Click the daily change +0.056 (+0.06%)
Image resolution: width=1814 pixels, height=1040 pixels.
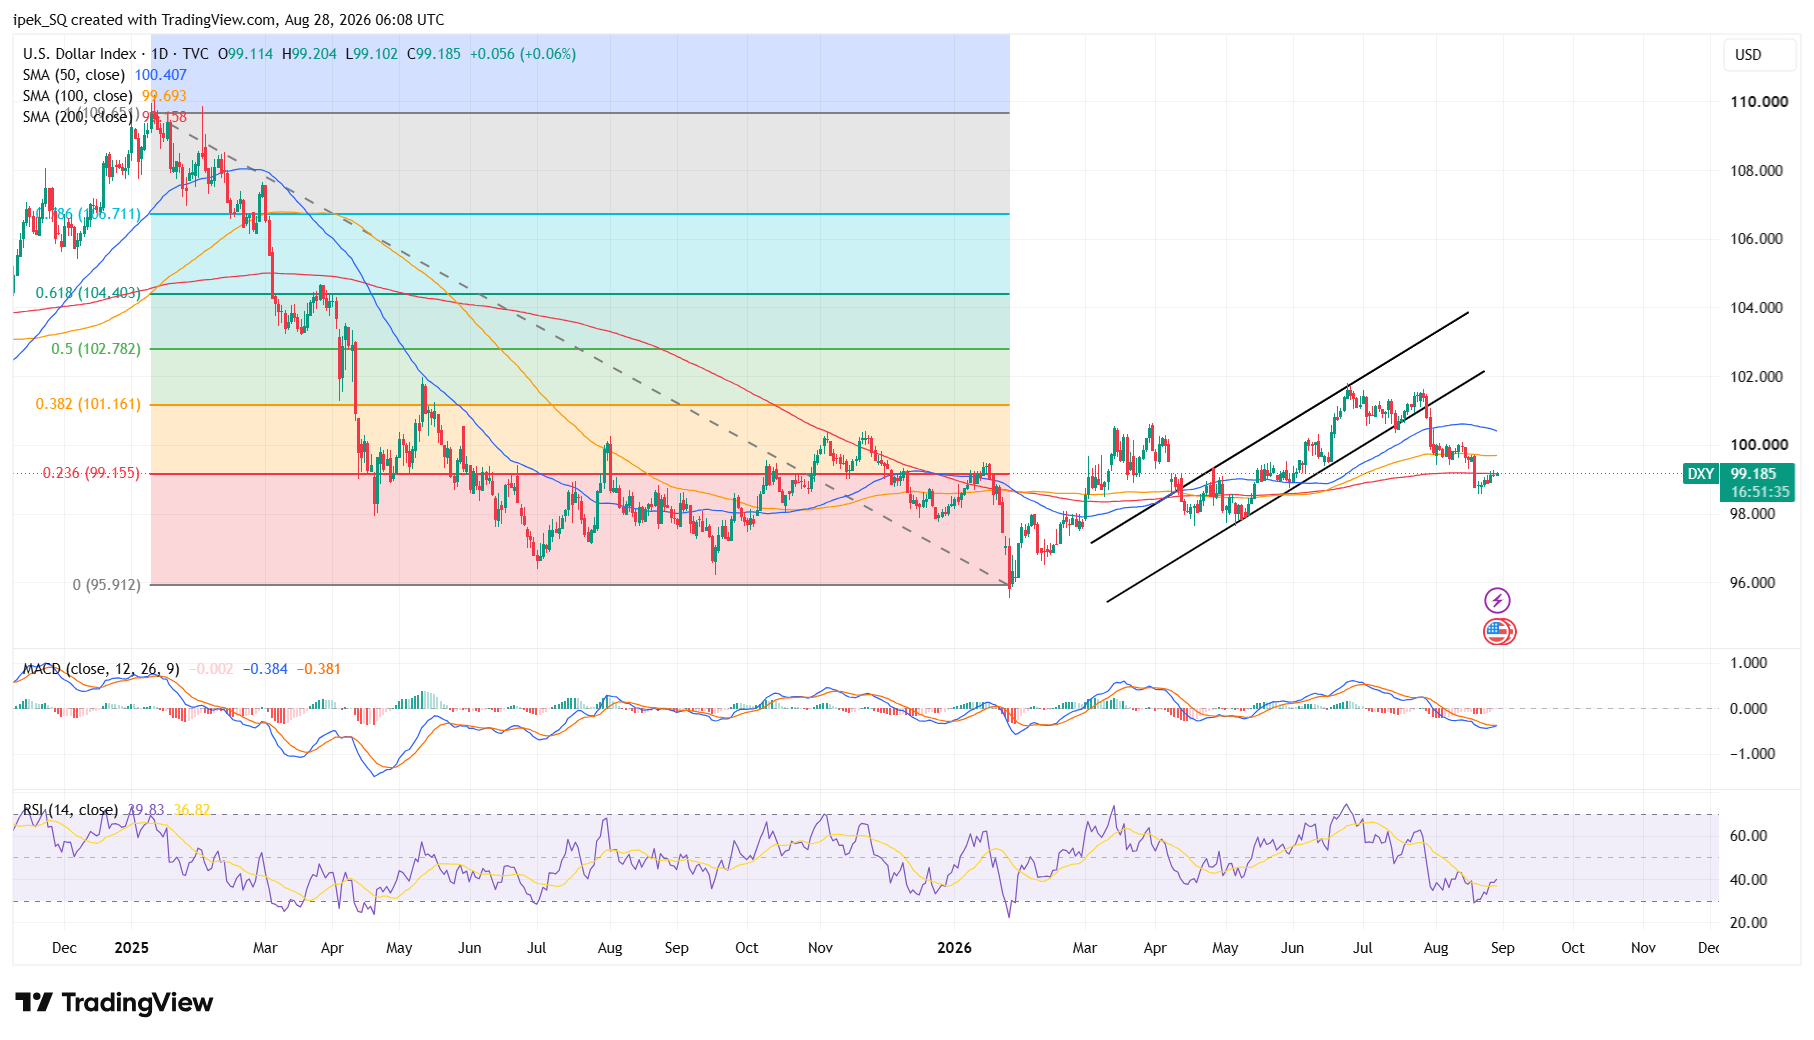[523, 54]
